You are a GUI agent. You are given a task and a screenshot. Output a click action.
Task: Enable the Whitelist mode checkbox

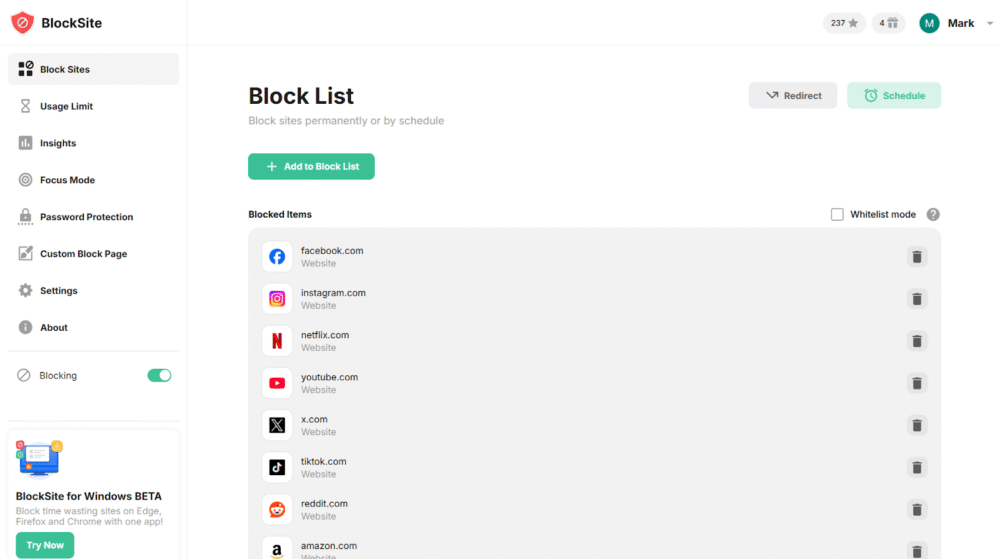[837, 214]
